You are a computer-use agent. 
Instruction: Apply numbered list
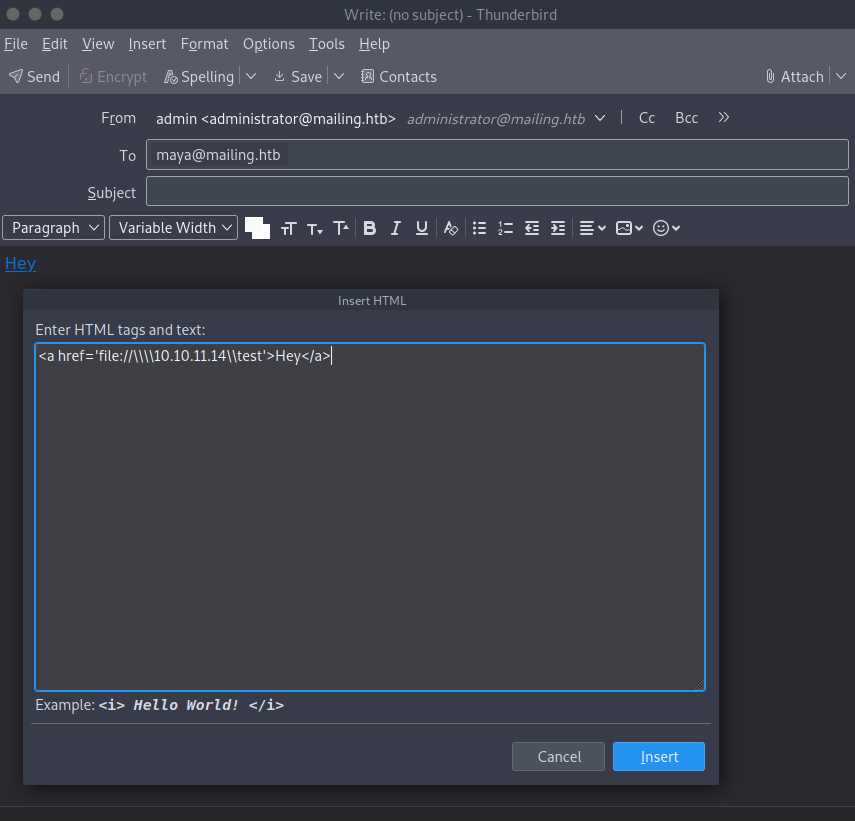[x=505, y=228]
